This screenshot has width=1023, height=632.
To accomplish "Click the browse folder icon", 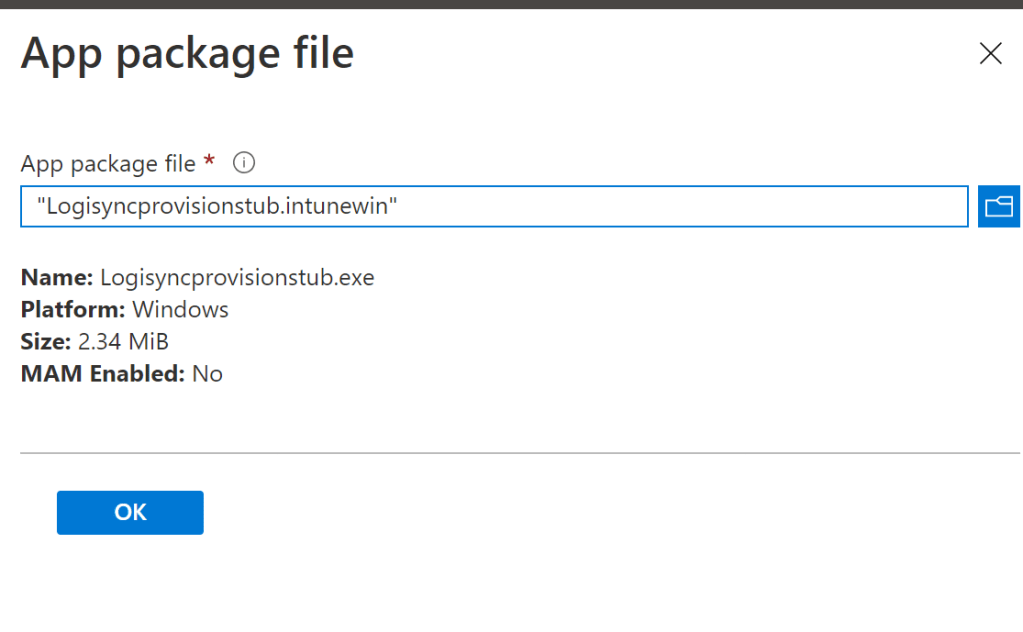I will [x=997, y=206].
